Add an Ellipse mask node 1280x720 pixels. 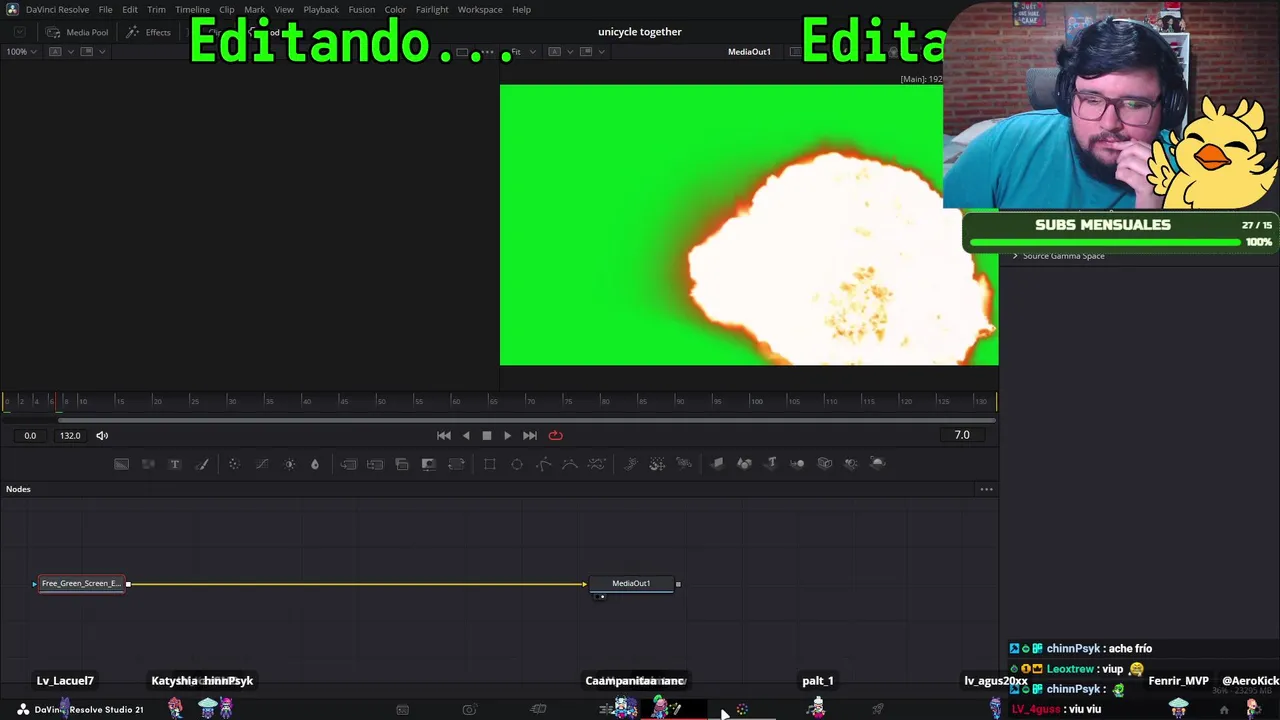click(517, 463)
